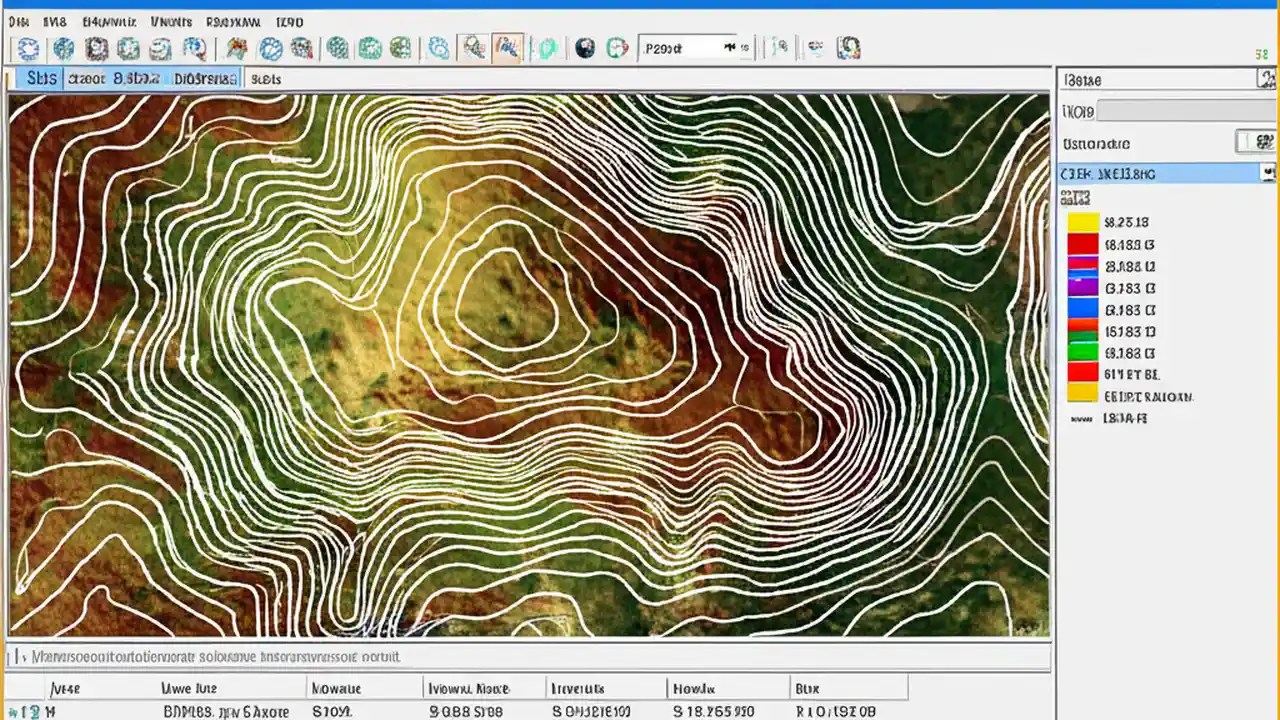The width and height of the screenshot is (1280, 720).
Task: Select the first map layer icon in toolbar
Action: [28, 47]
